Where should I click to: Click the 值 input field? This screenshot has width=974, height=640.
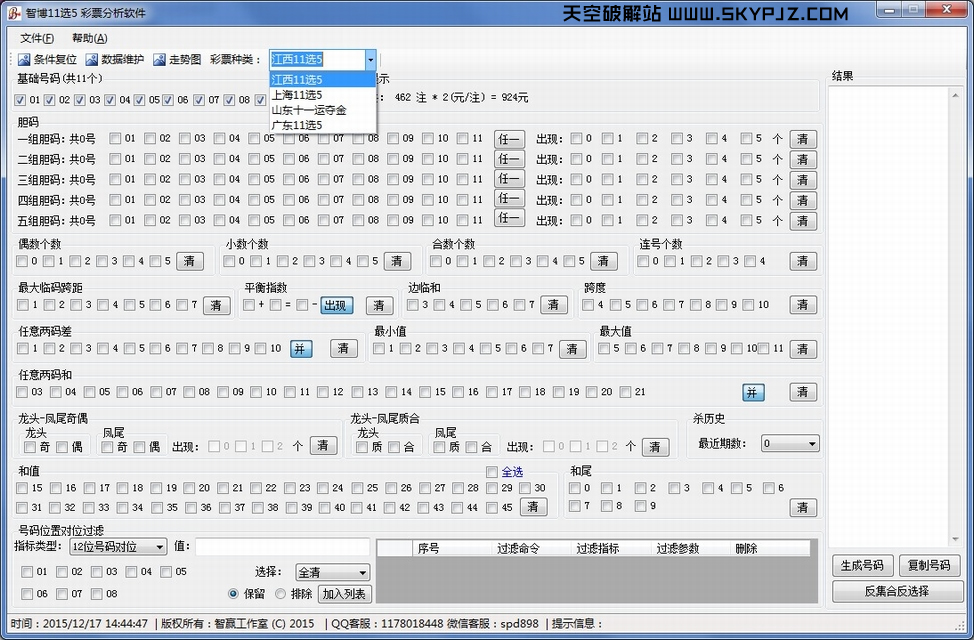(282, 547)
